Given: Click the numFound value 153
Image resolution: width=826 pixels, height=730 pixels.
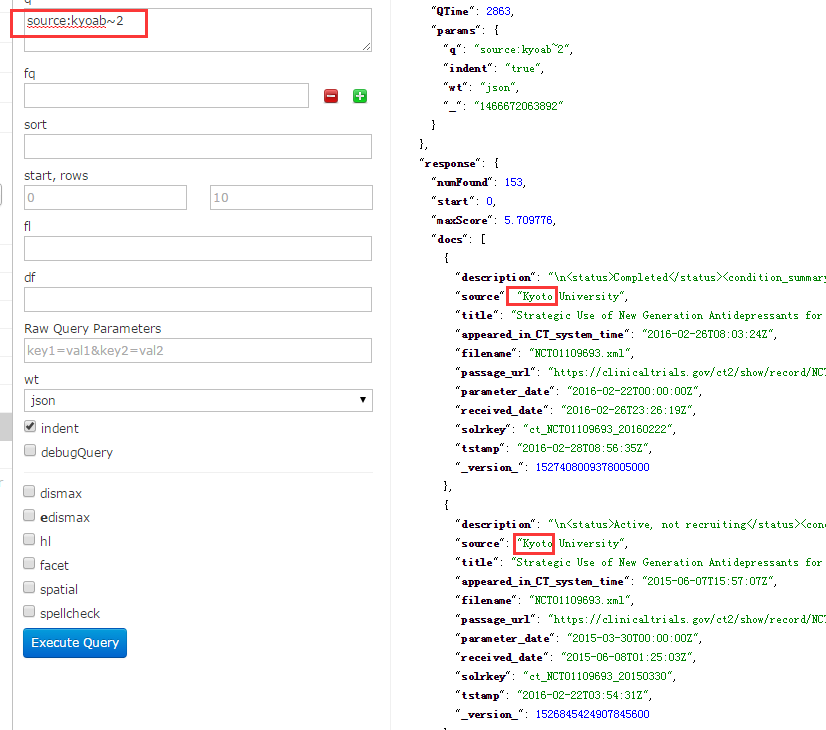Looking at the screenshot, I should [514, 182].
